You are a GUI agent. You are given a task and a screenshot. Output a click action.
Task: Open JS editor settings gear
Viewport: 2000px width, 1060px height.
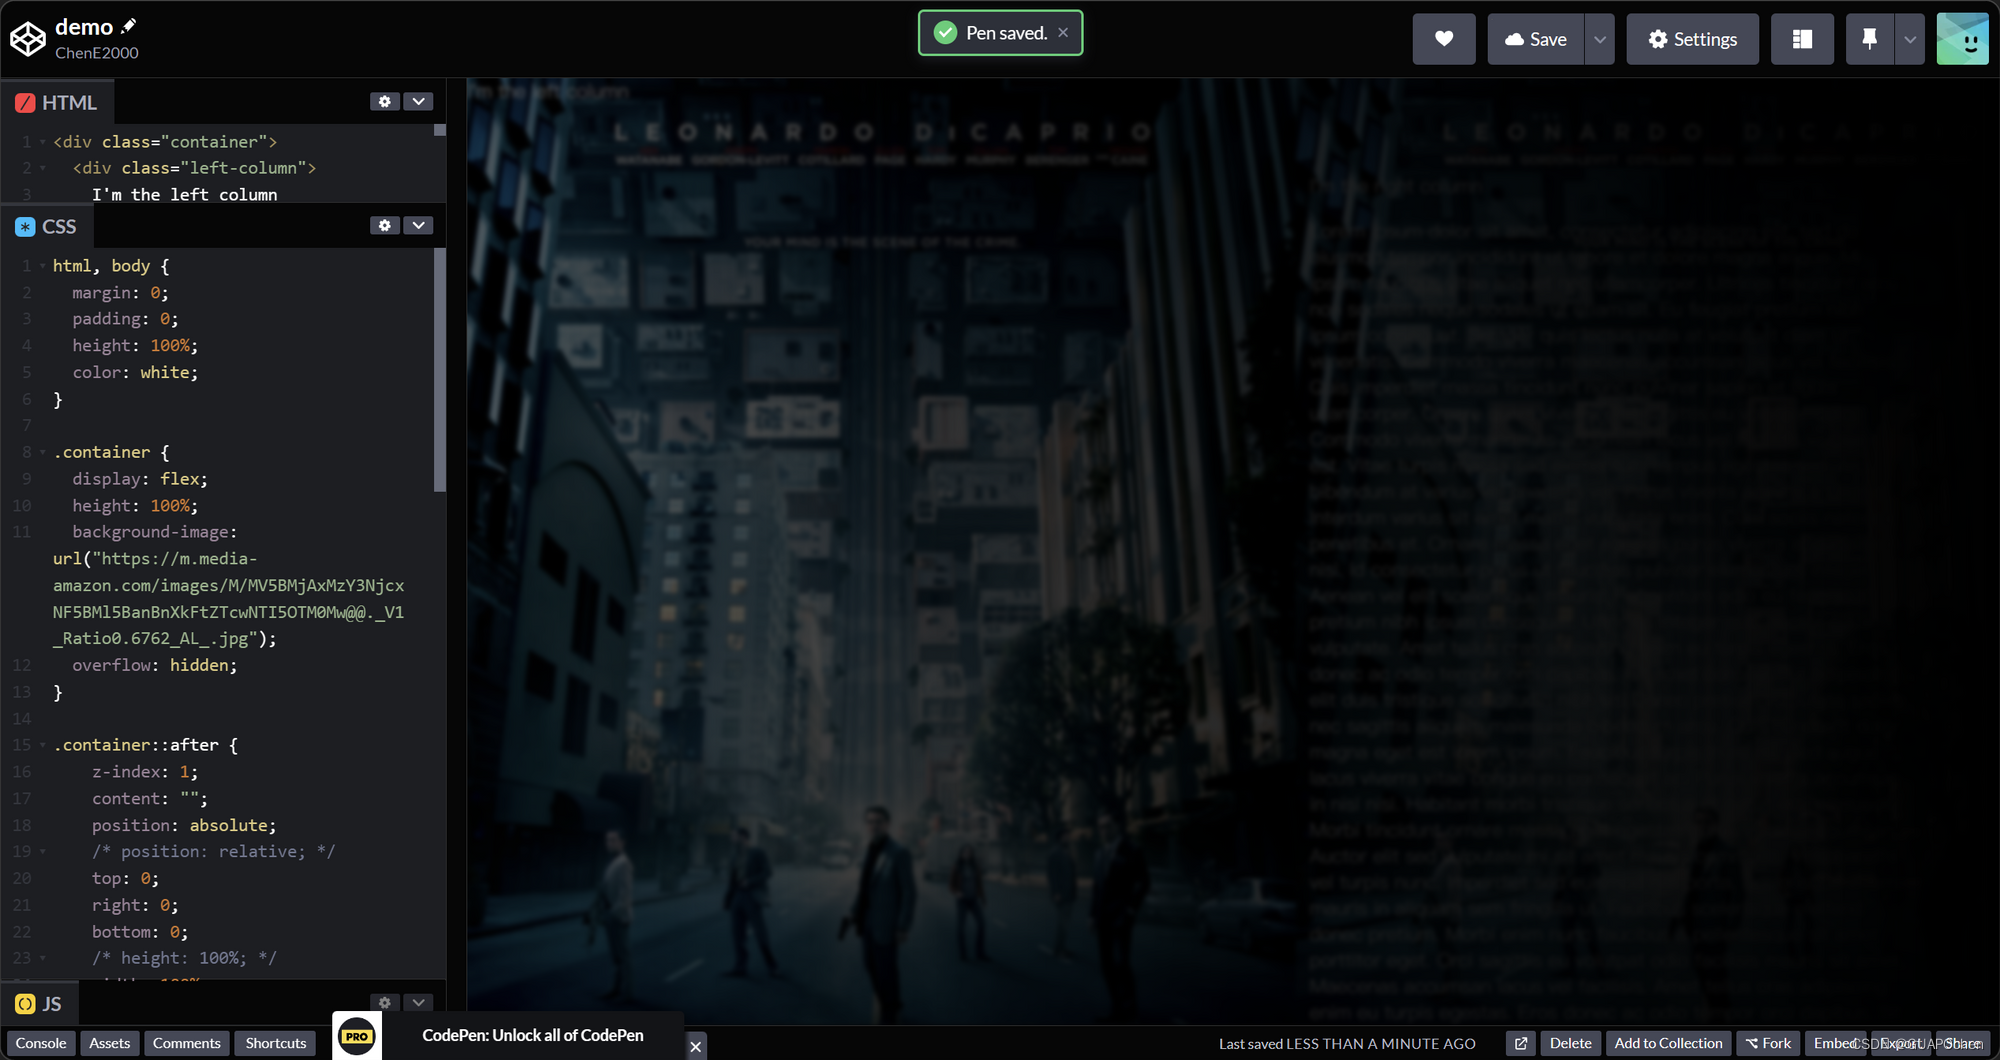pyautogui.click(x=385, y=1002)
